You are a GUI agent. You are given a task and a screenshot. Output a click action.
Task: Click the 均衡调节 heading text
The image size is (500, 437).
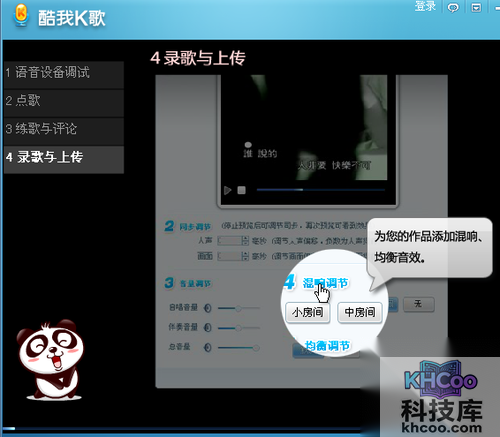tap(327, 346)
